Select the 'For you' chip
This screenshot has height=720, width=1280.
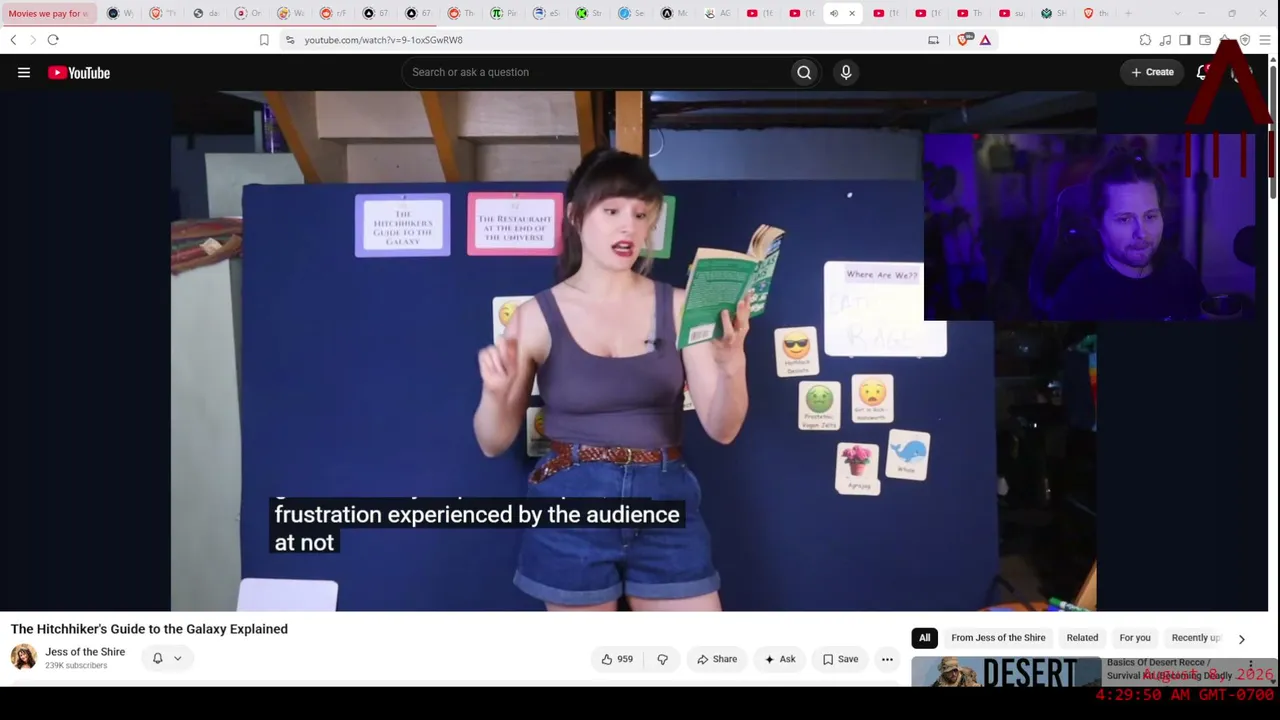1135,638
